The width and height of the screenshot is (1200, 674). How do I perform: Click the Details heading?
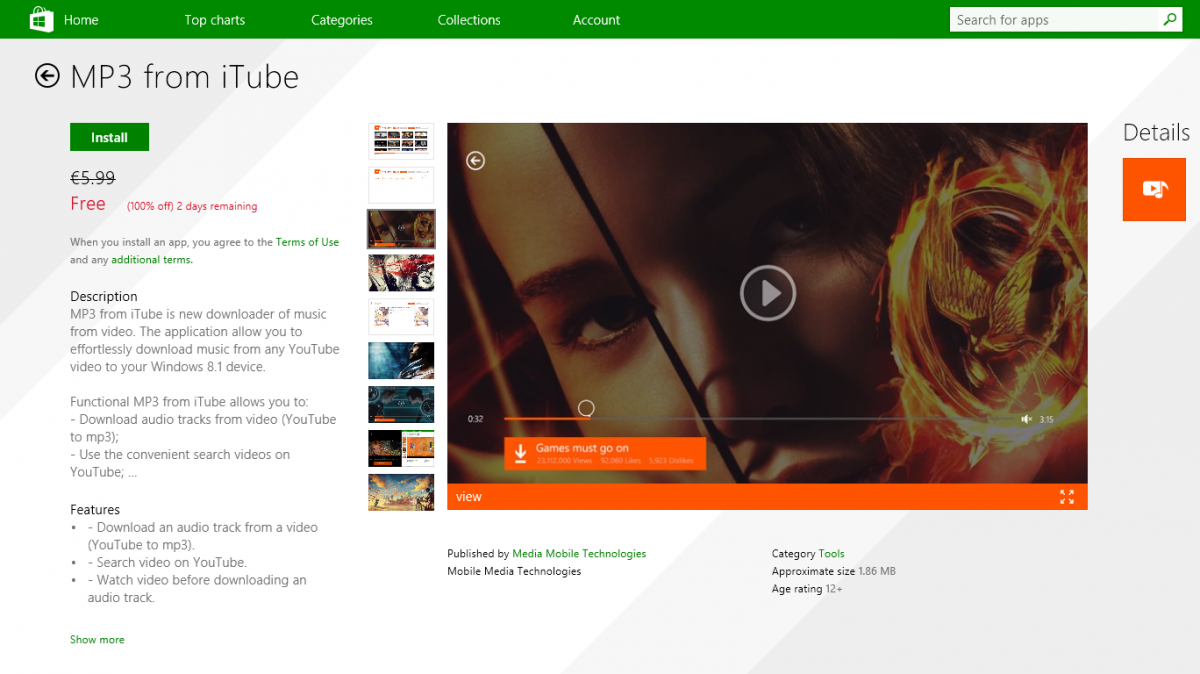click(x=1157, y=133)
